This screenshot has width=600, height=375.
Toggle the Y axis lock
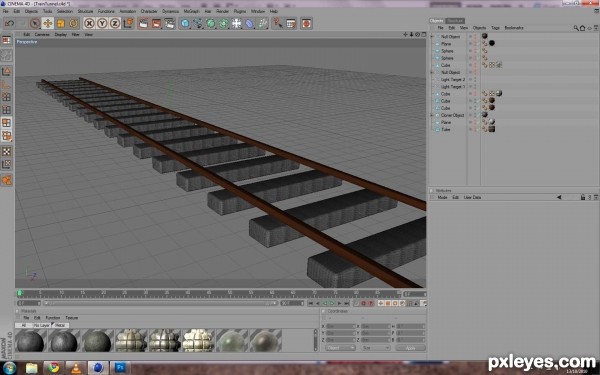coord(102,23)
